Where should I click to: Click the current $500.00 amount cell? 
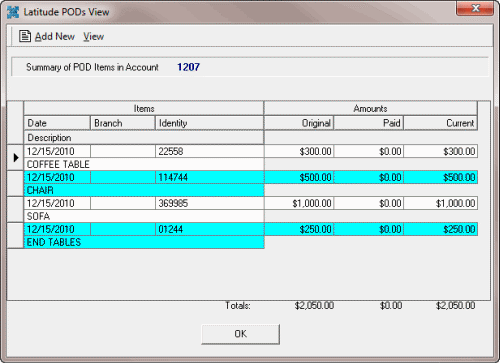(x=441, y=177)
